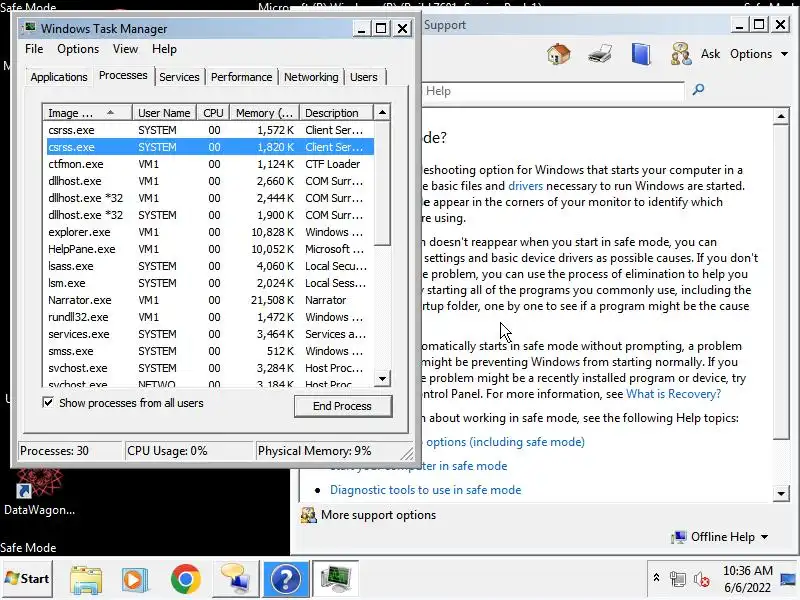Click the Print icon in Help window
800x600 pixels.
600,54
